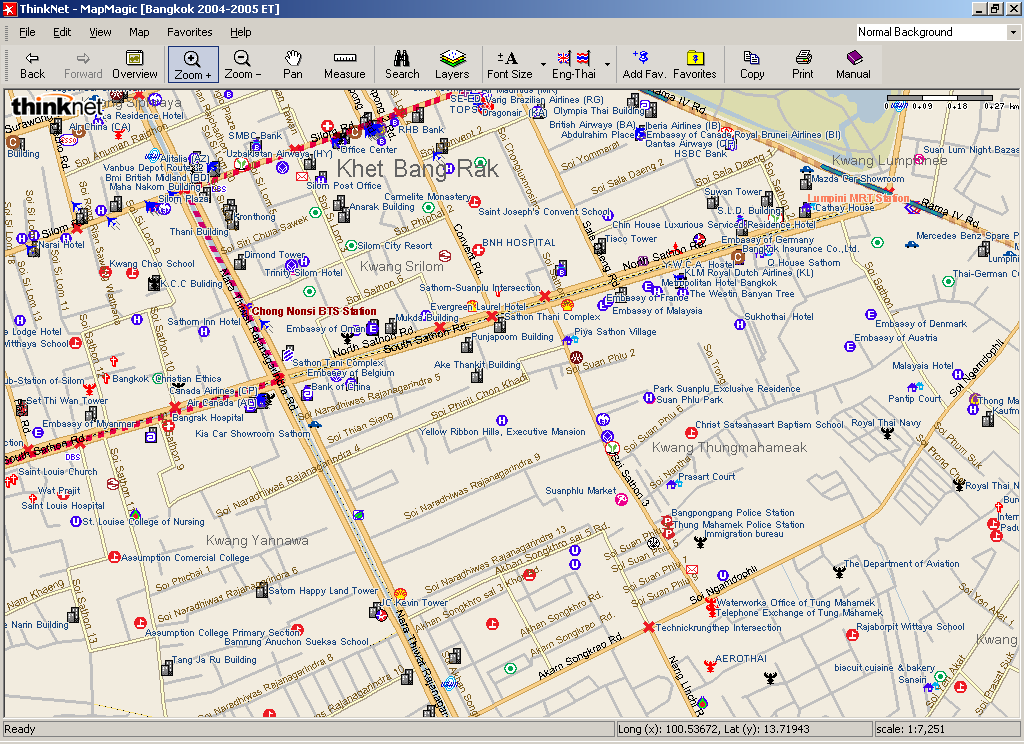Print the map
1024x744 pixels.
click(x=801, y=65)
